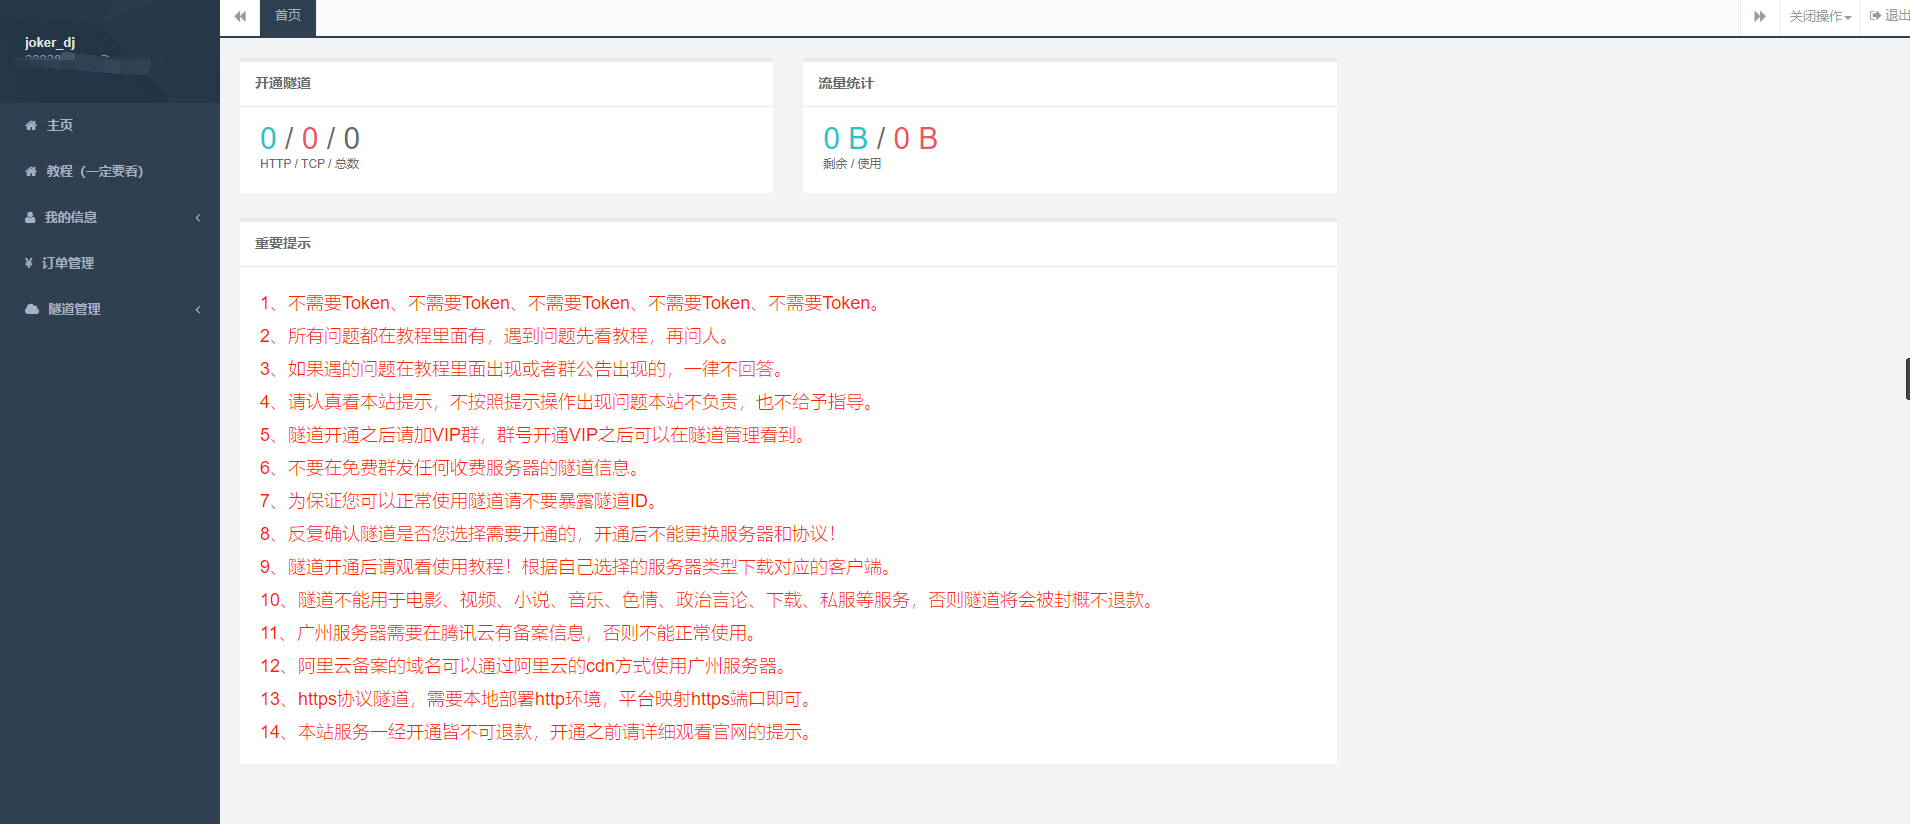1910x824 pixels.
Task: Click the 0 B / 0 B traffic value
Action: [x=880, y=138]
